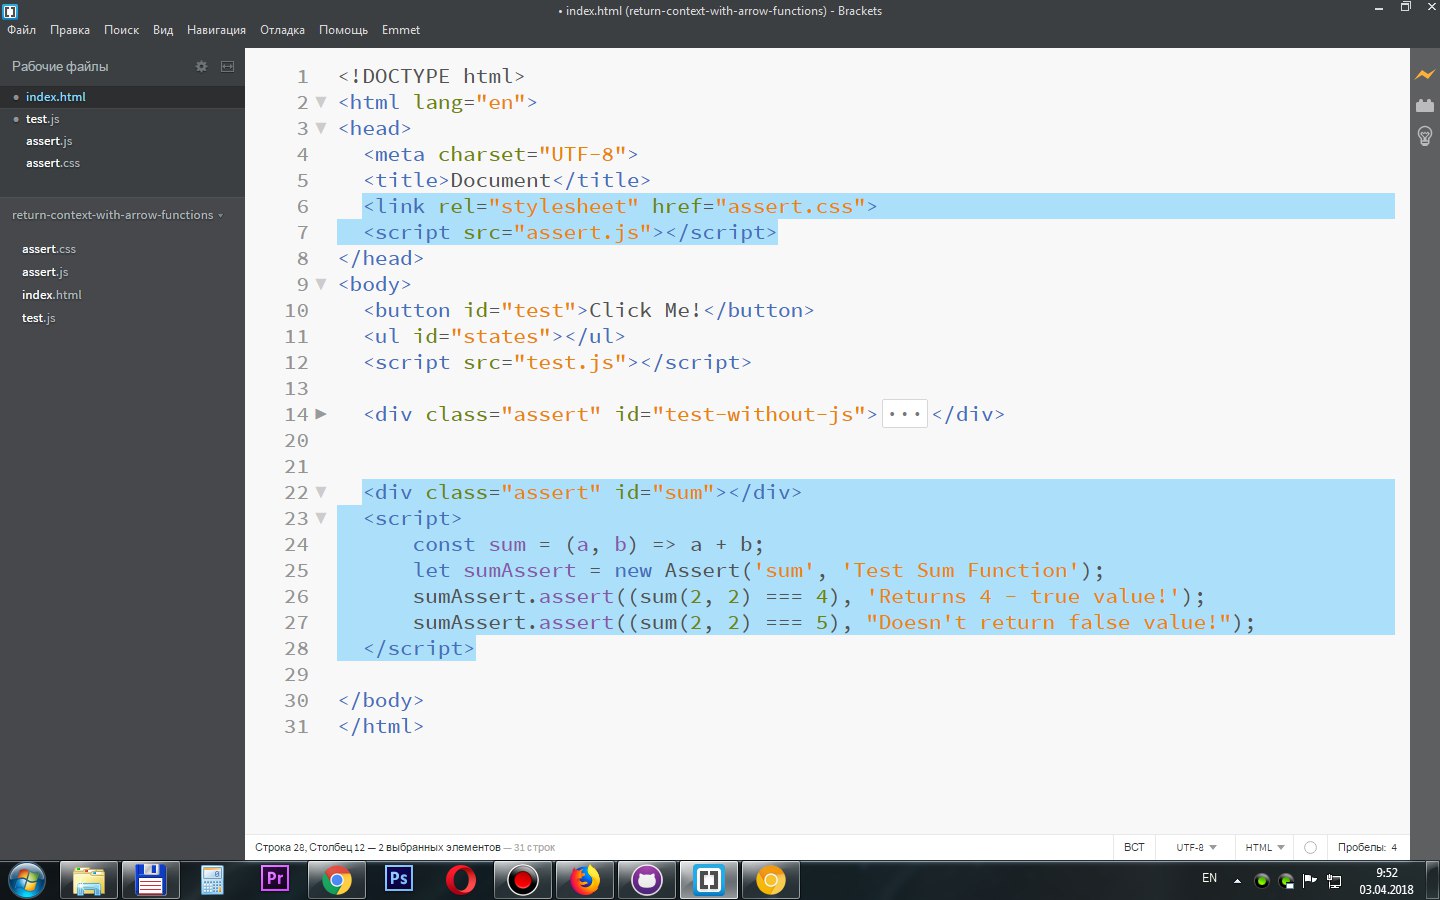Switch to the purple cat GitHub app
Image resolution: width=1440 pixels, height=900 pixels.
[647, 880]
